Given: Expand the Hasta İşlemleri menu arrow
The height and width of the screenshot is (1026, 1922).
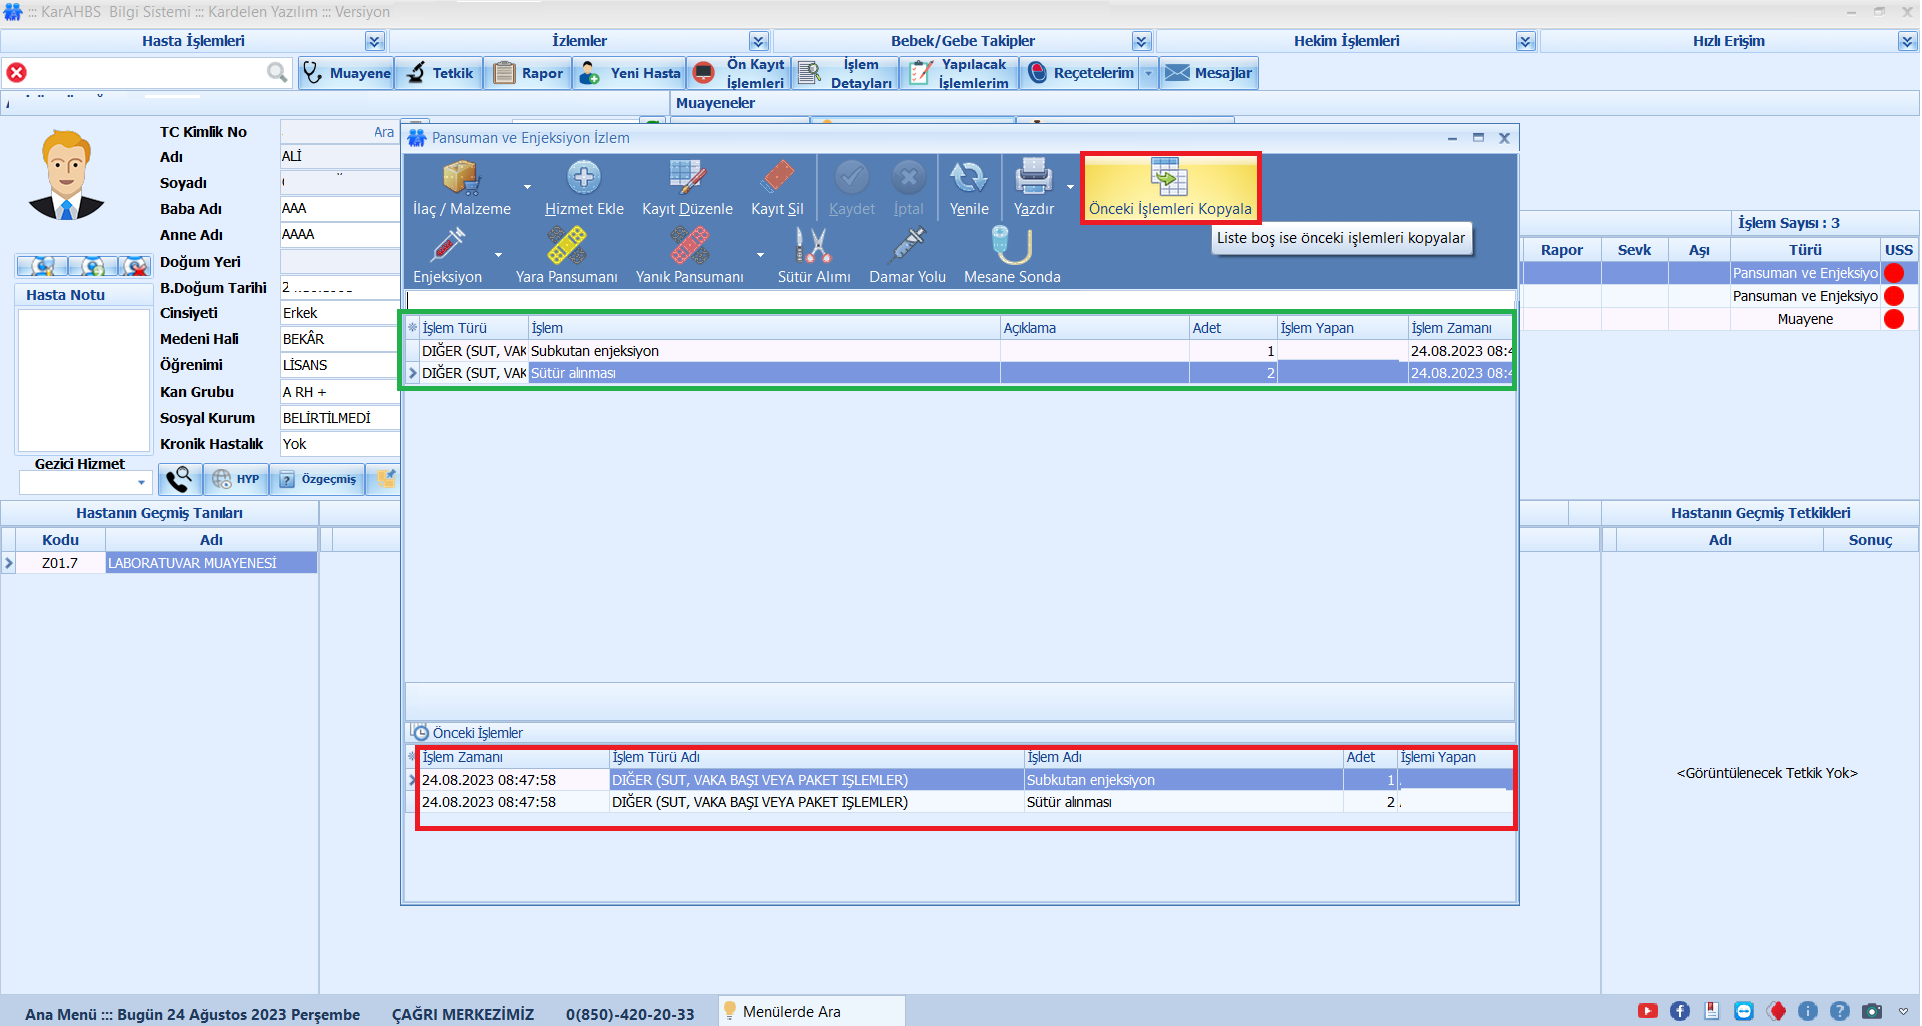Looking at the screenshot, I should coord(375,41).
